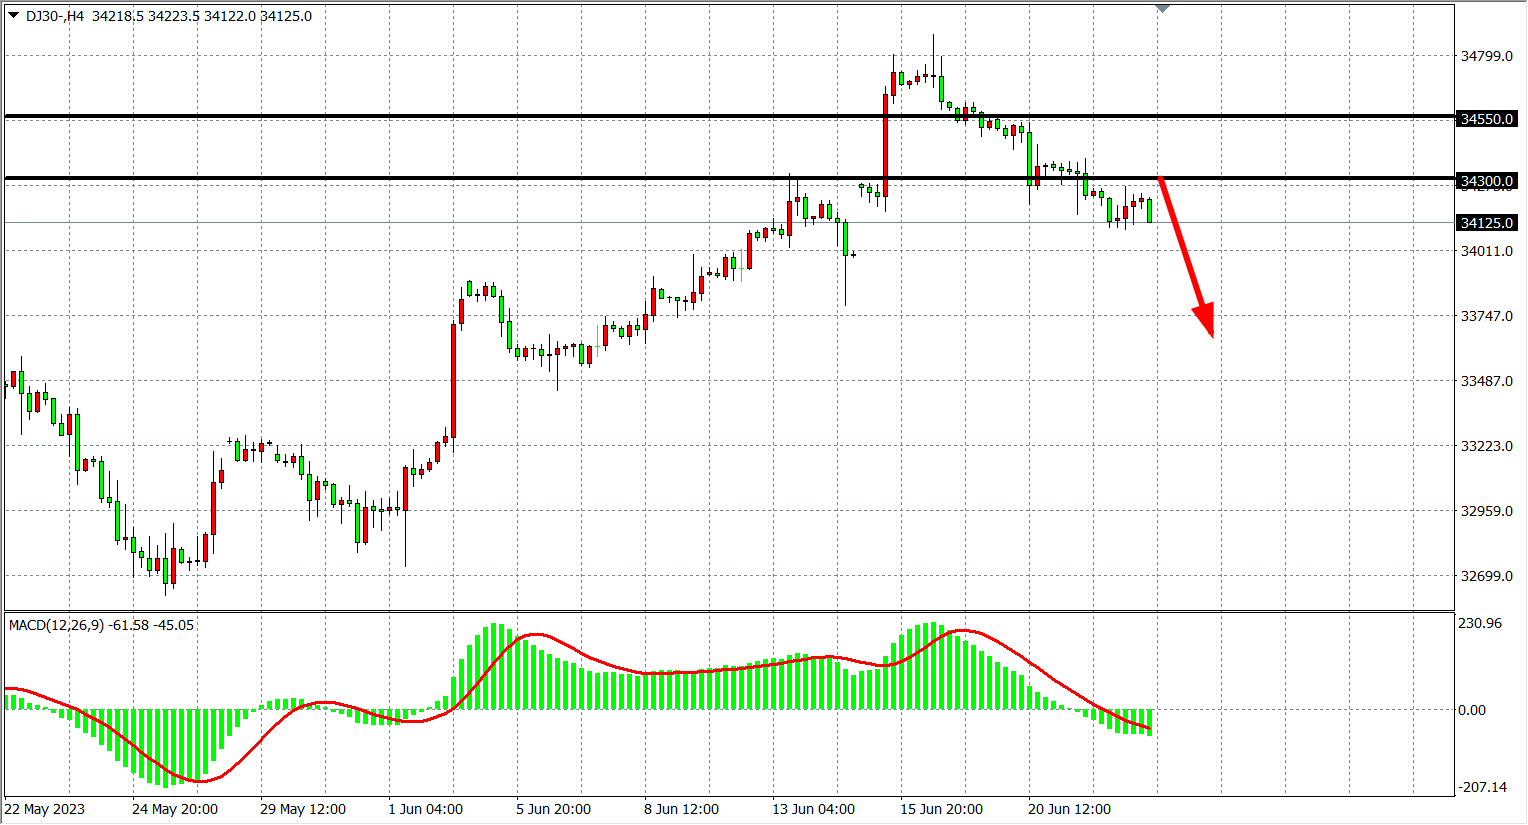Click the 0.00 MACD zero-level label
This screenshot has height=825, width=1528.
(x=1472, y=710)
